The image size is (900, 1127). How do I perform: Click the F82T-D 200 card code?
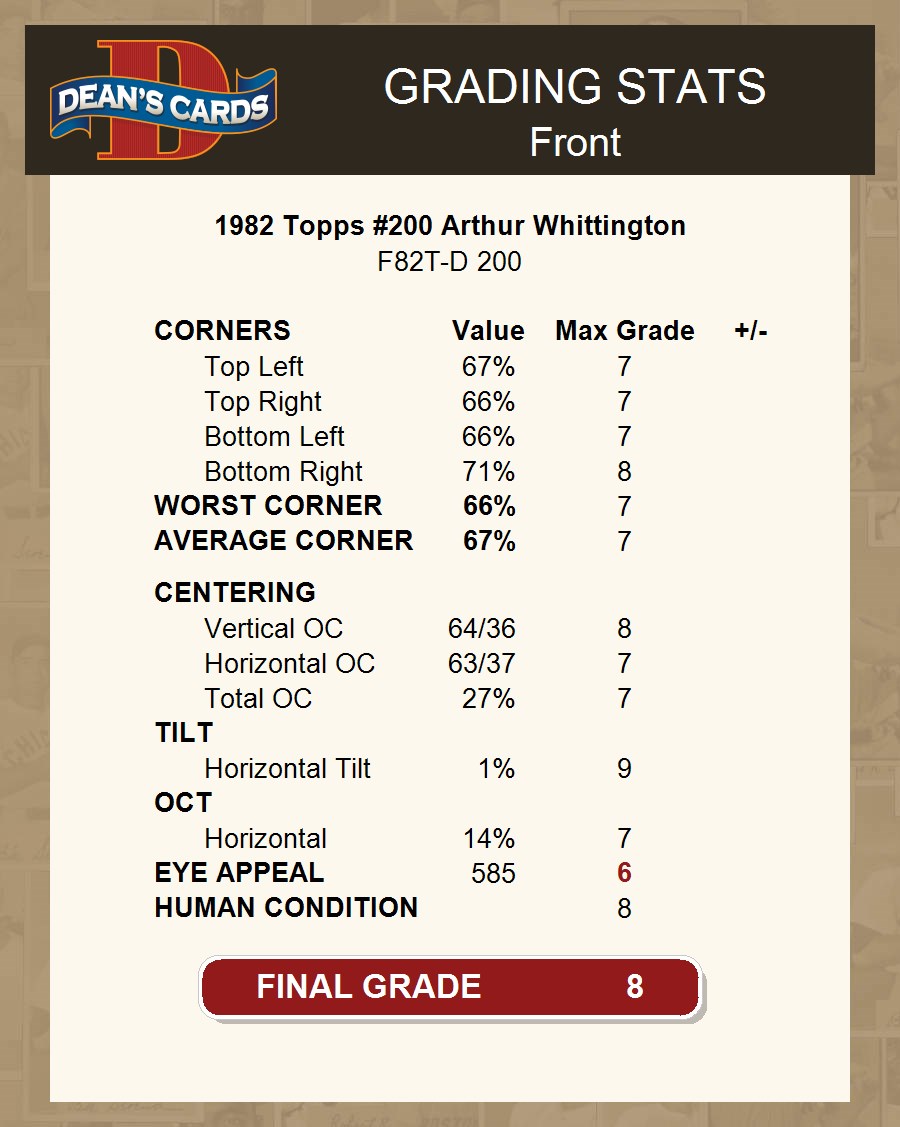450,262
